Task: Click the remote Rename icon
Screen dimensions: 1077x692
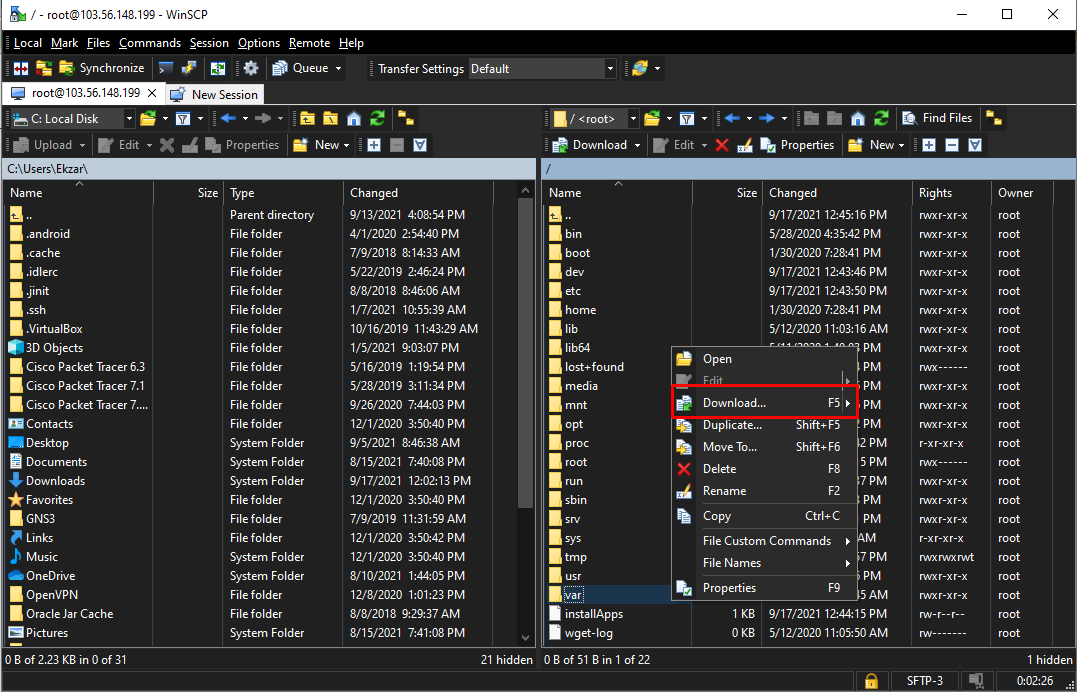Action: (x=745, y=145)
